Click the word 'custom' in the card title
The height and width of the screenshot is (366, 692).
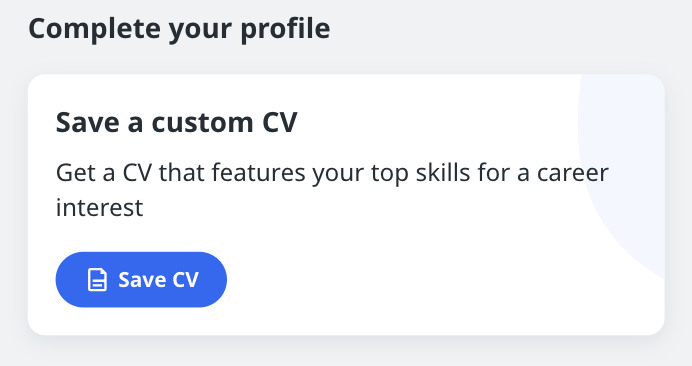click(x=203, y=123)
